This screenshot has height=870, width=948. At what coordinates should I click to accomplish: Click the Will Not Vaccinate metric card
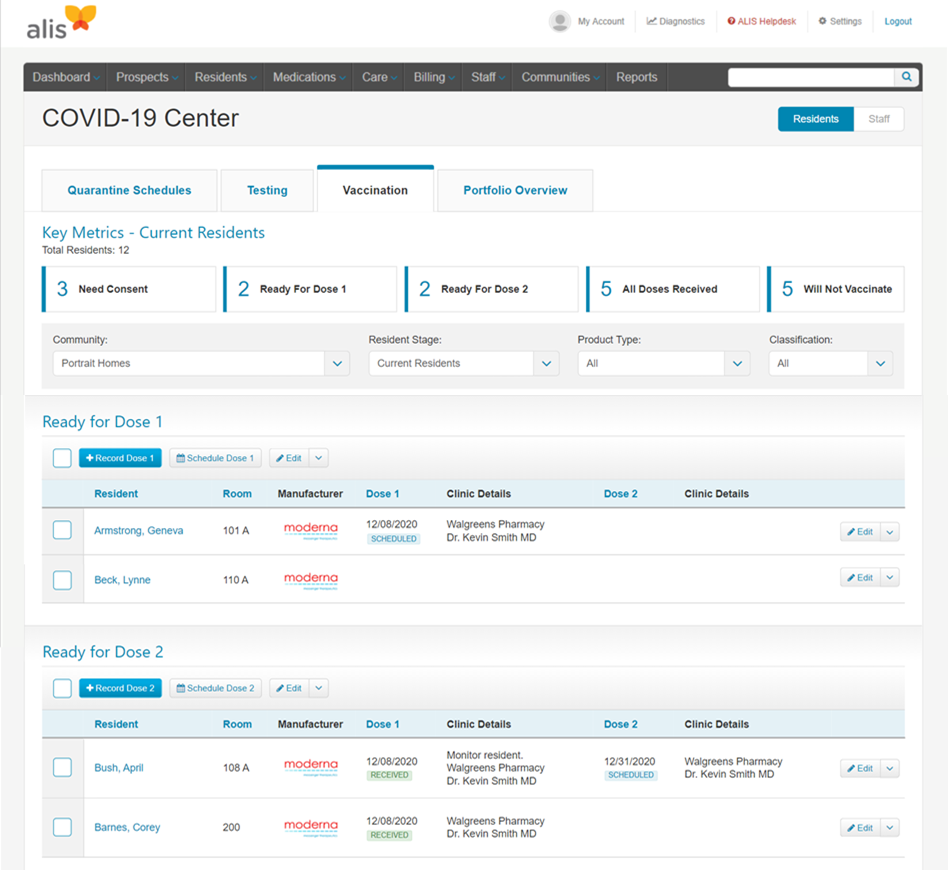[x=836, y=289]
